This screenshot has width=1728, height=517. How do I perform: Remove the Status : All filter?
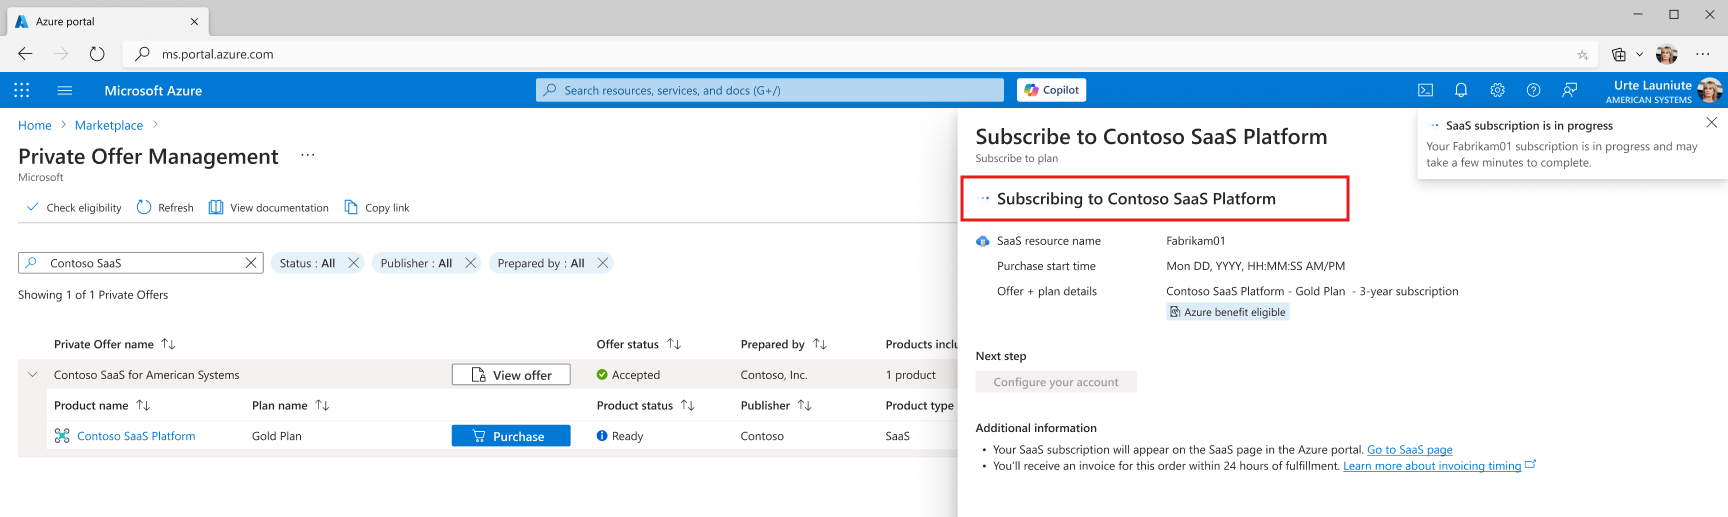[x=353, y=263]
